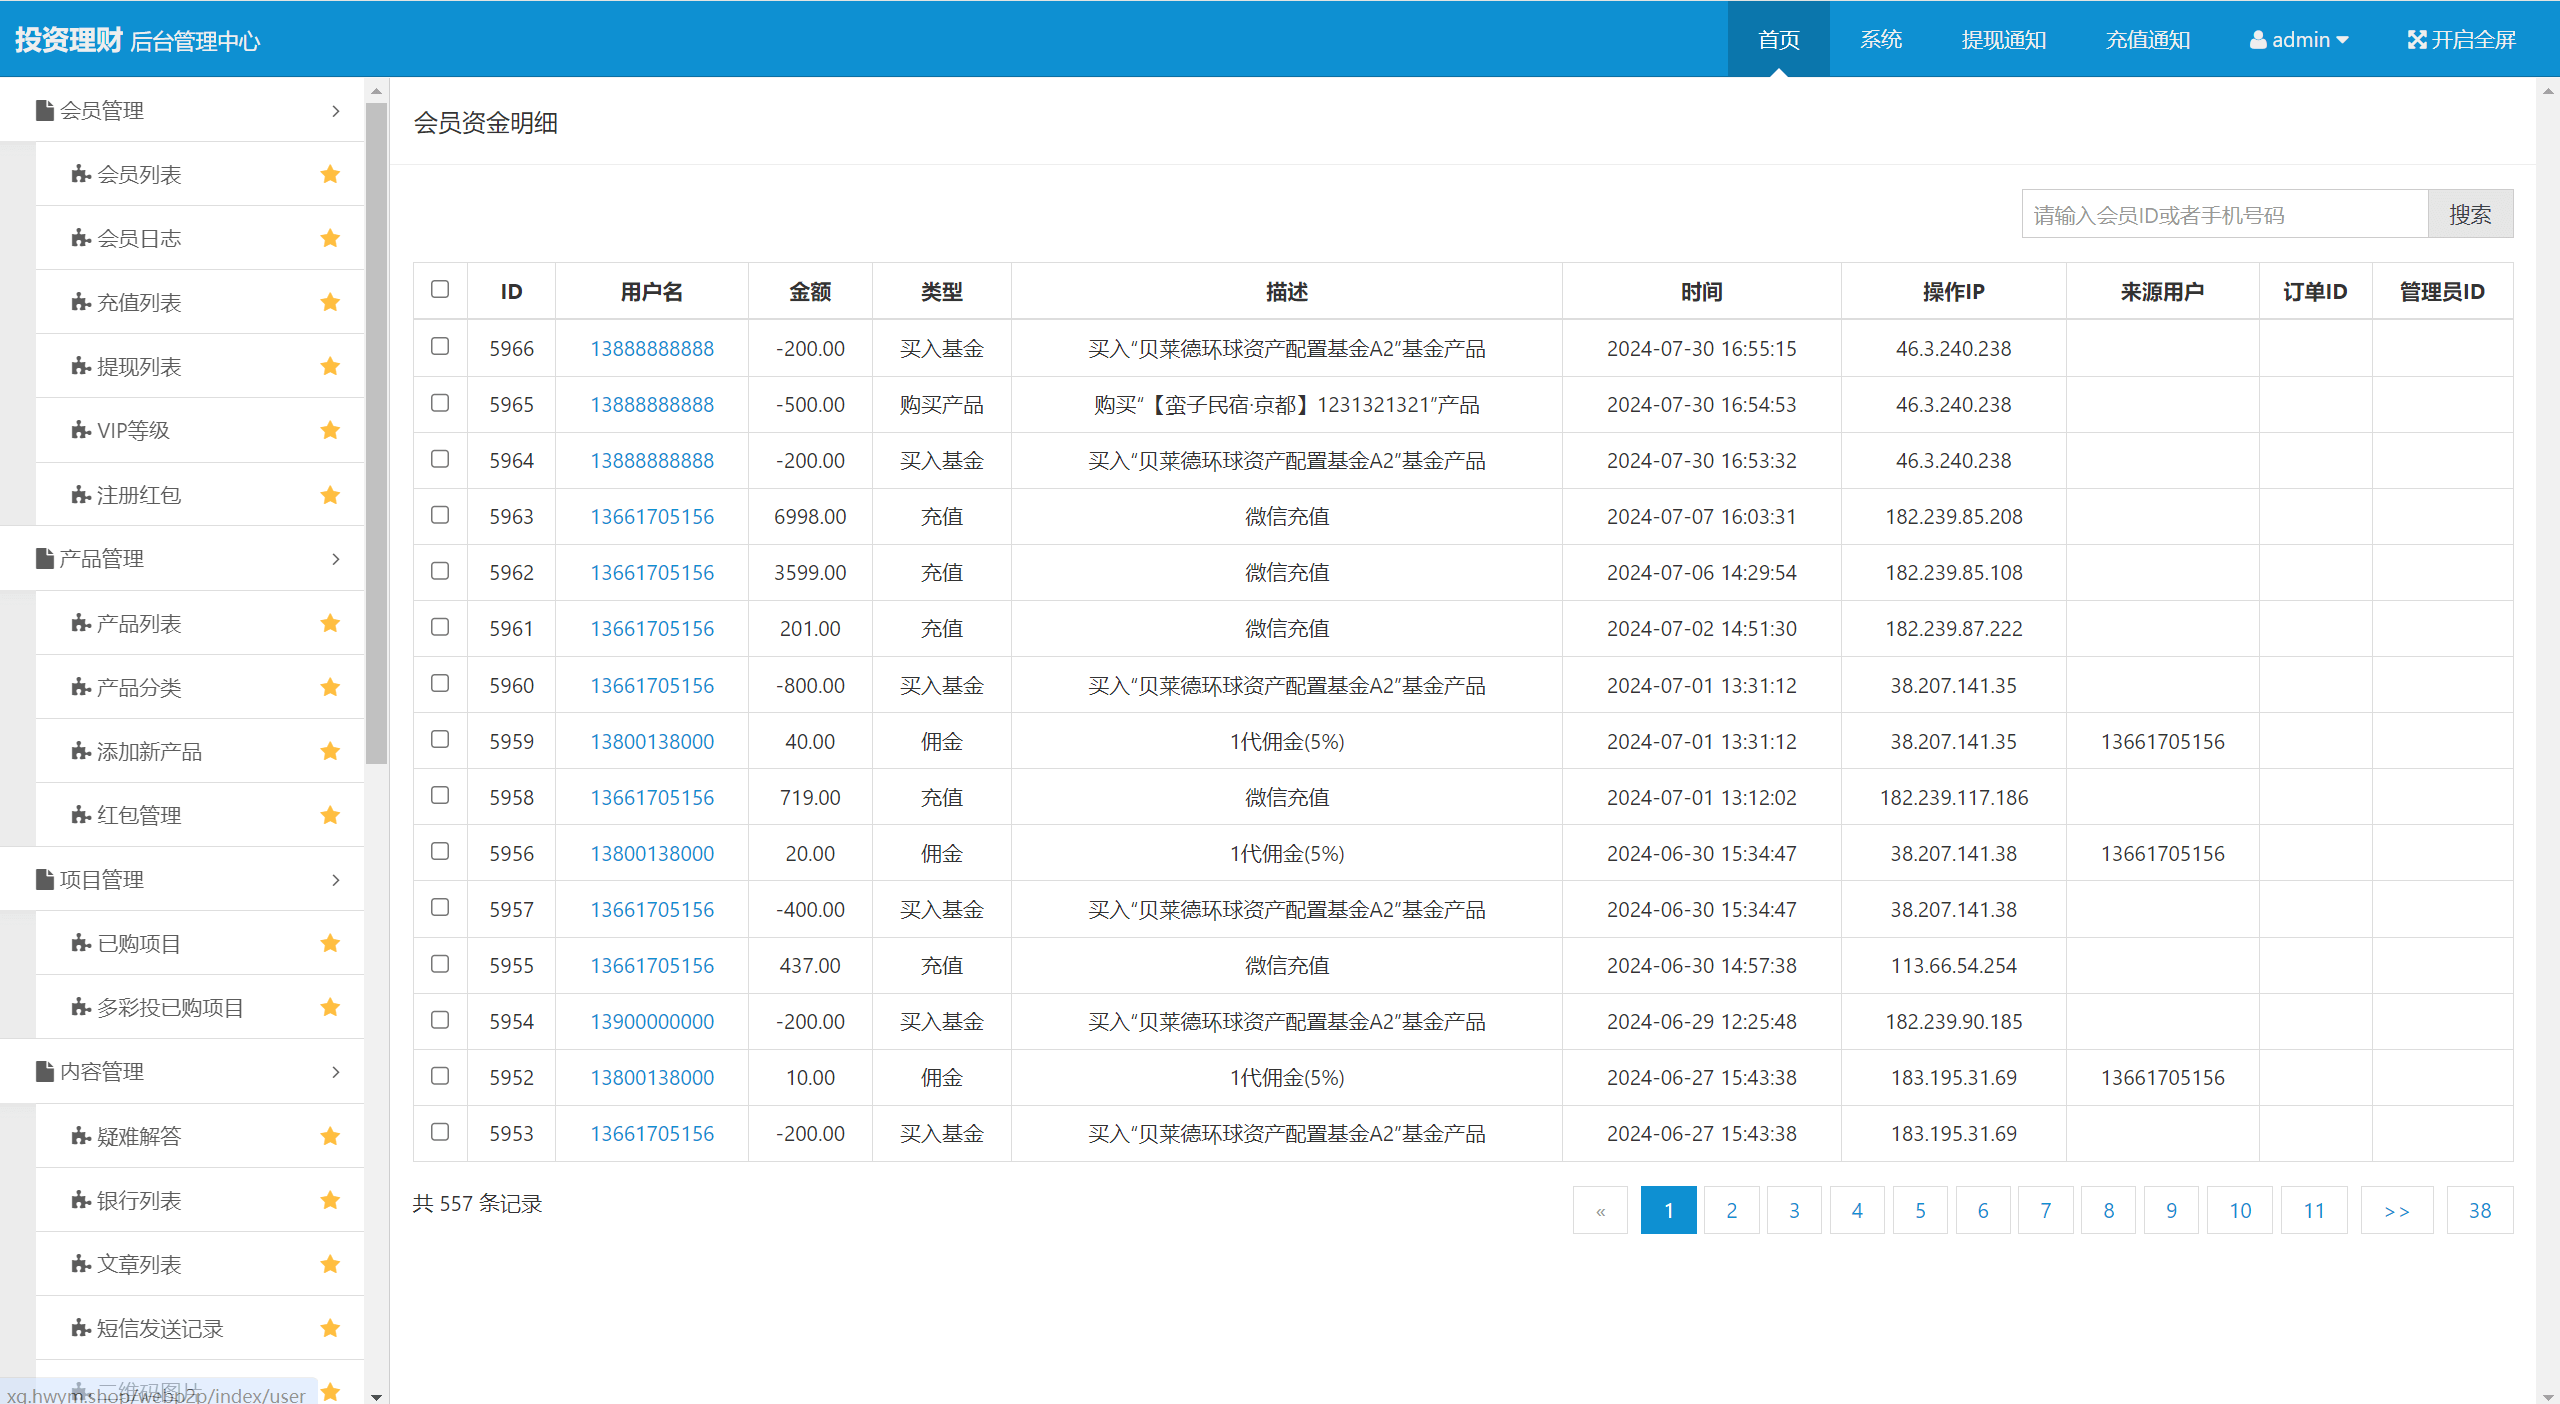Viewport: 2560px width, 1404px height.
Task: Select the checkbox for record 5959
Action: click(440, 740)
